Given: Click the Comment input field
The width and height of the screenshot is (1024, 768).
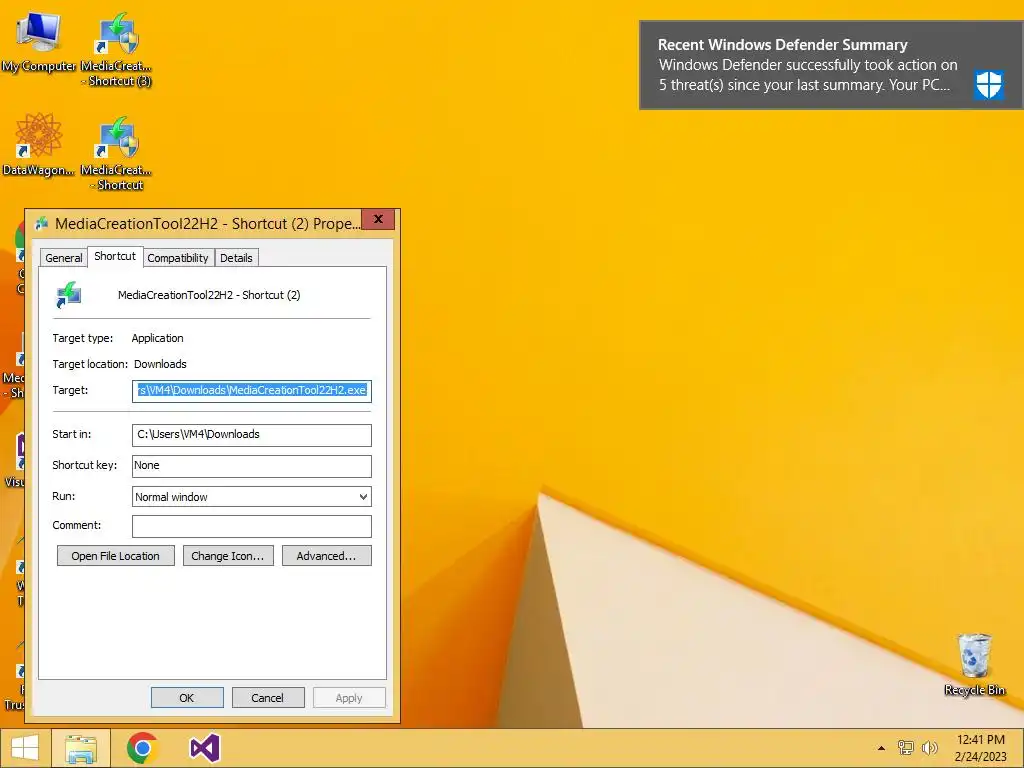Looking at the screenshot, I should click(251, 526).
